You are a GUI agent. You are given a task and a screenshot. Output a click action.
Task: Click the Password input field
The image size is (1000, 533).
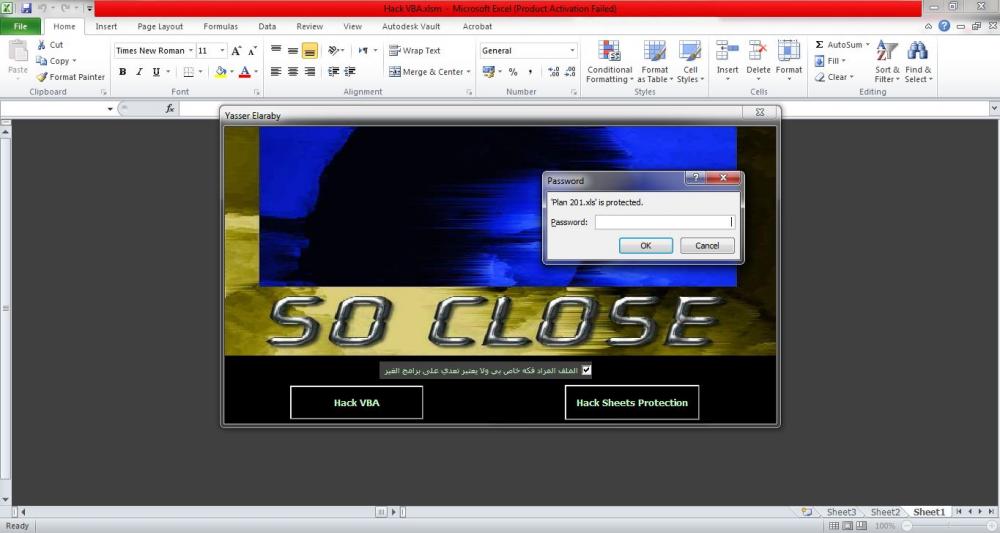coord(665,222)
